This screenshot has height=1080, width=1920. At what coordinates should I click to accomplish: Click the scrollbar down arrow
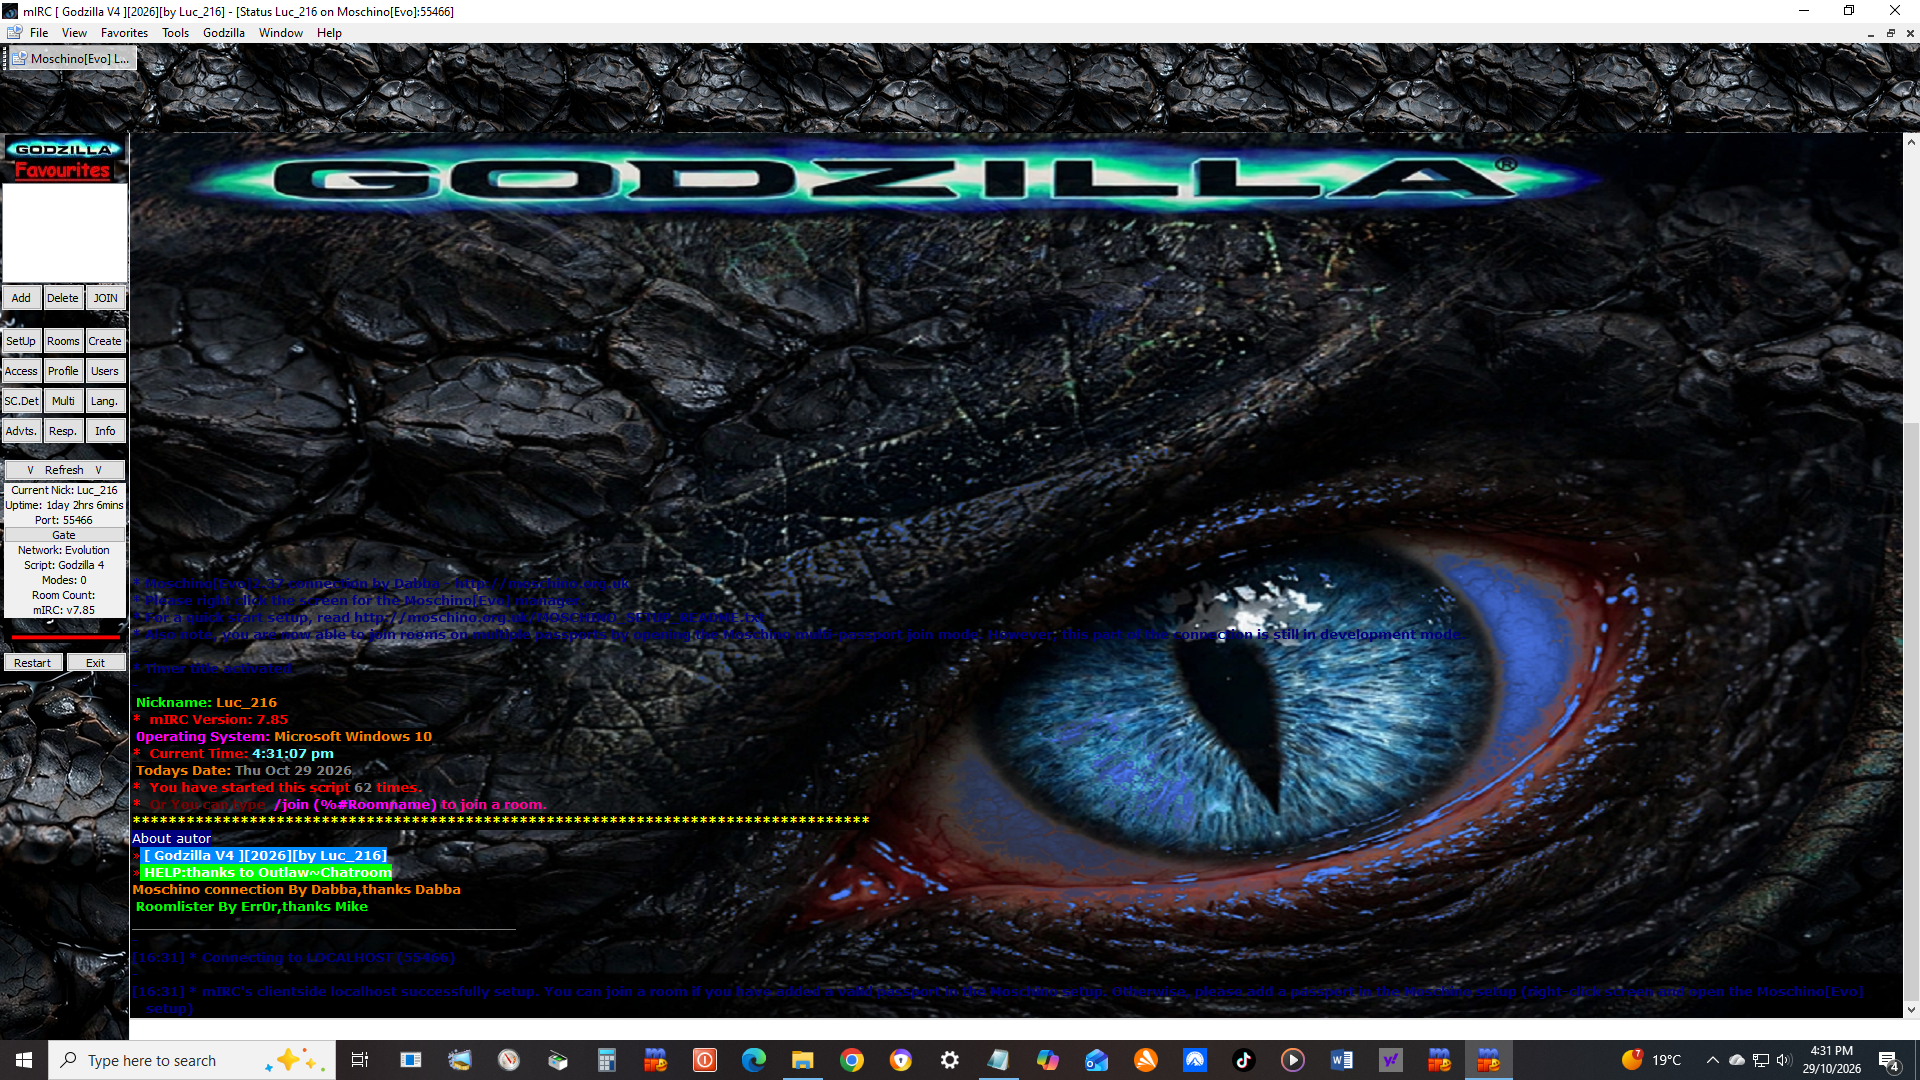click(x=1911, y=1010)
